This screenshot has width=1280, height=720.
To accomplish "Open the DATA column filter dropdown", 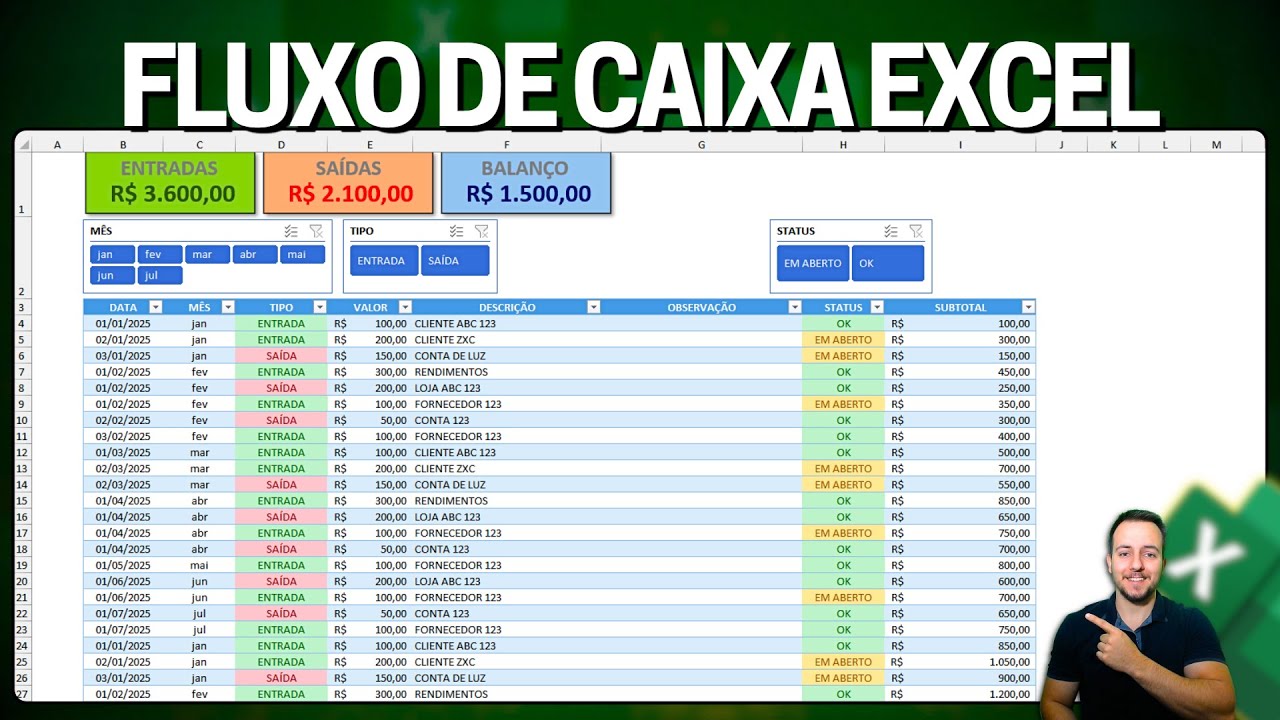I will point(155,307).
